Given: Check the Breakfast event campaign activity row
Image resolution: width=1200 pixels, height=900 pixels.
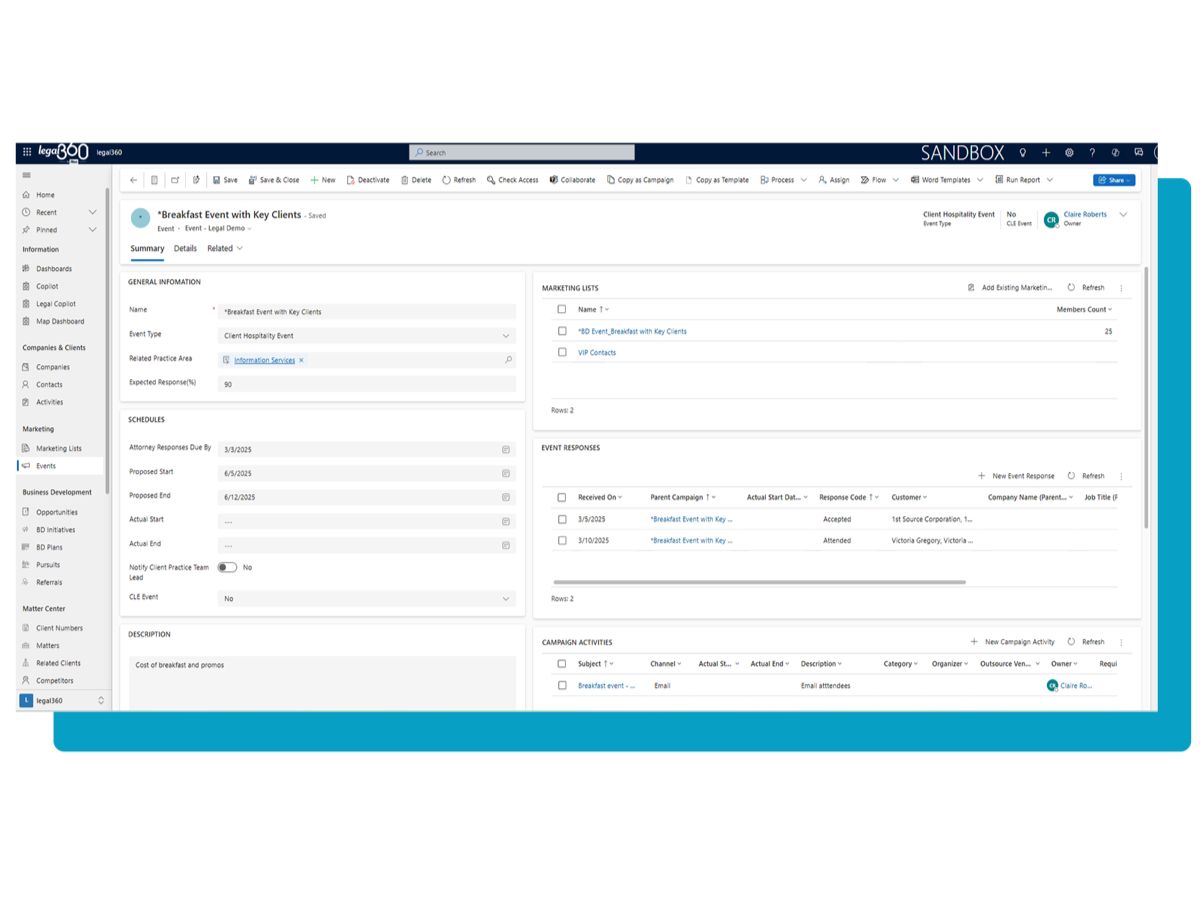Looking at the screenshot, I should (562, 685).
